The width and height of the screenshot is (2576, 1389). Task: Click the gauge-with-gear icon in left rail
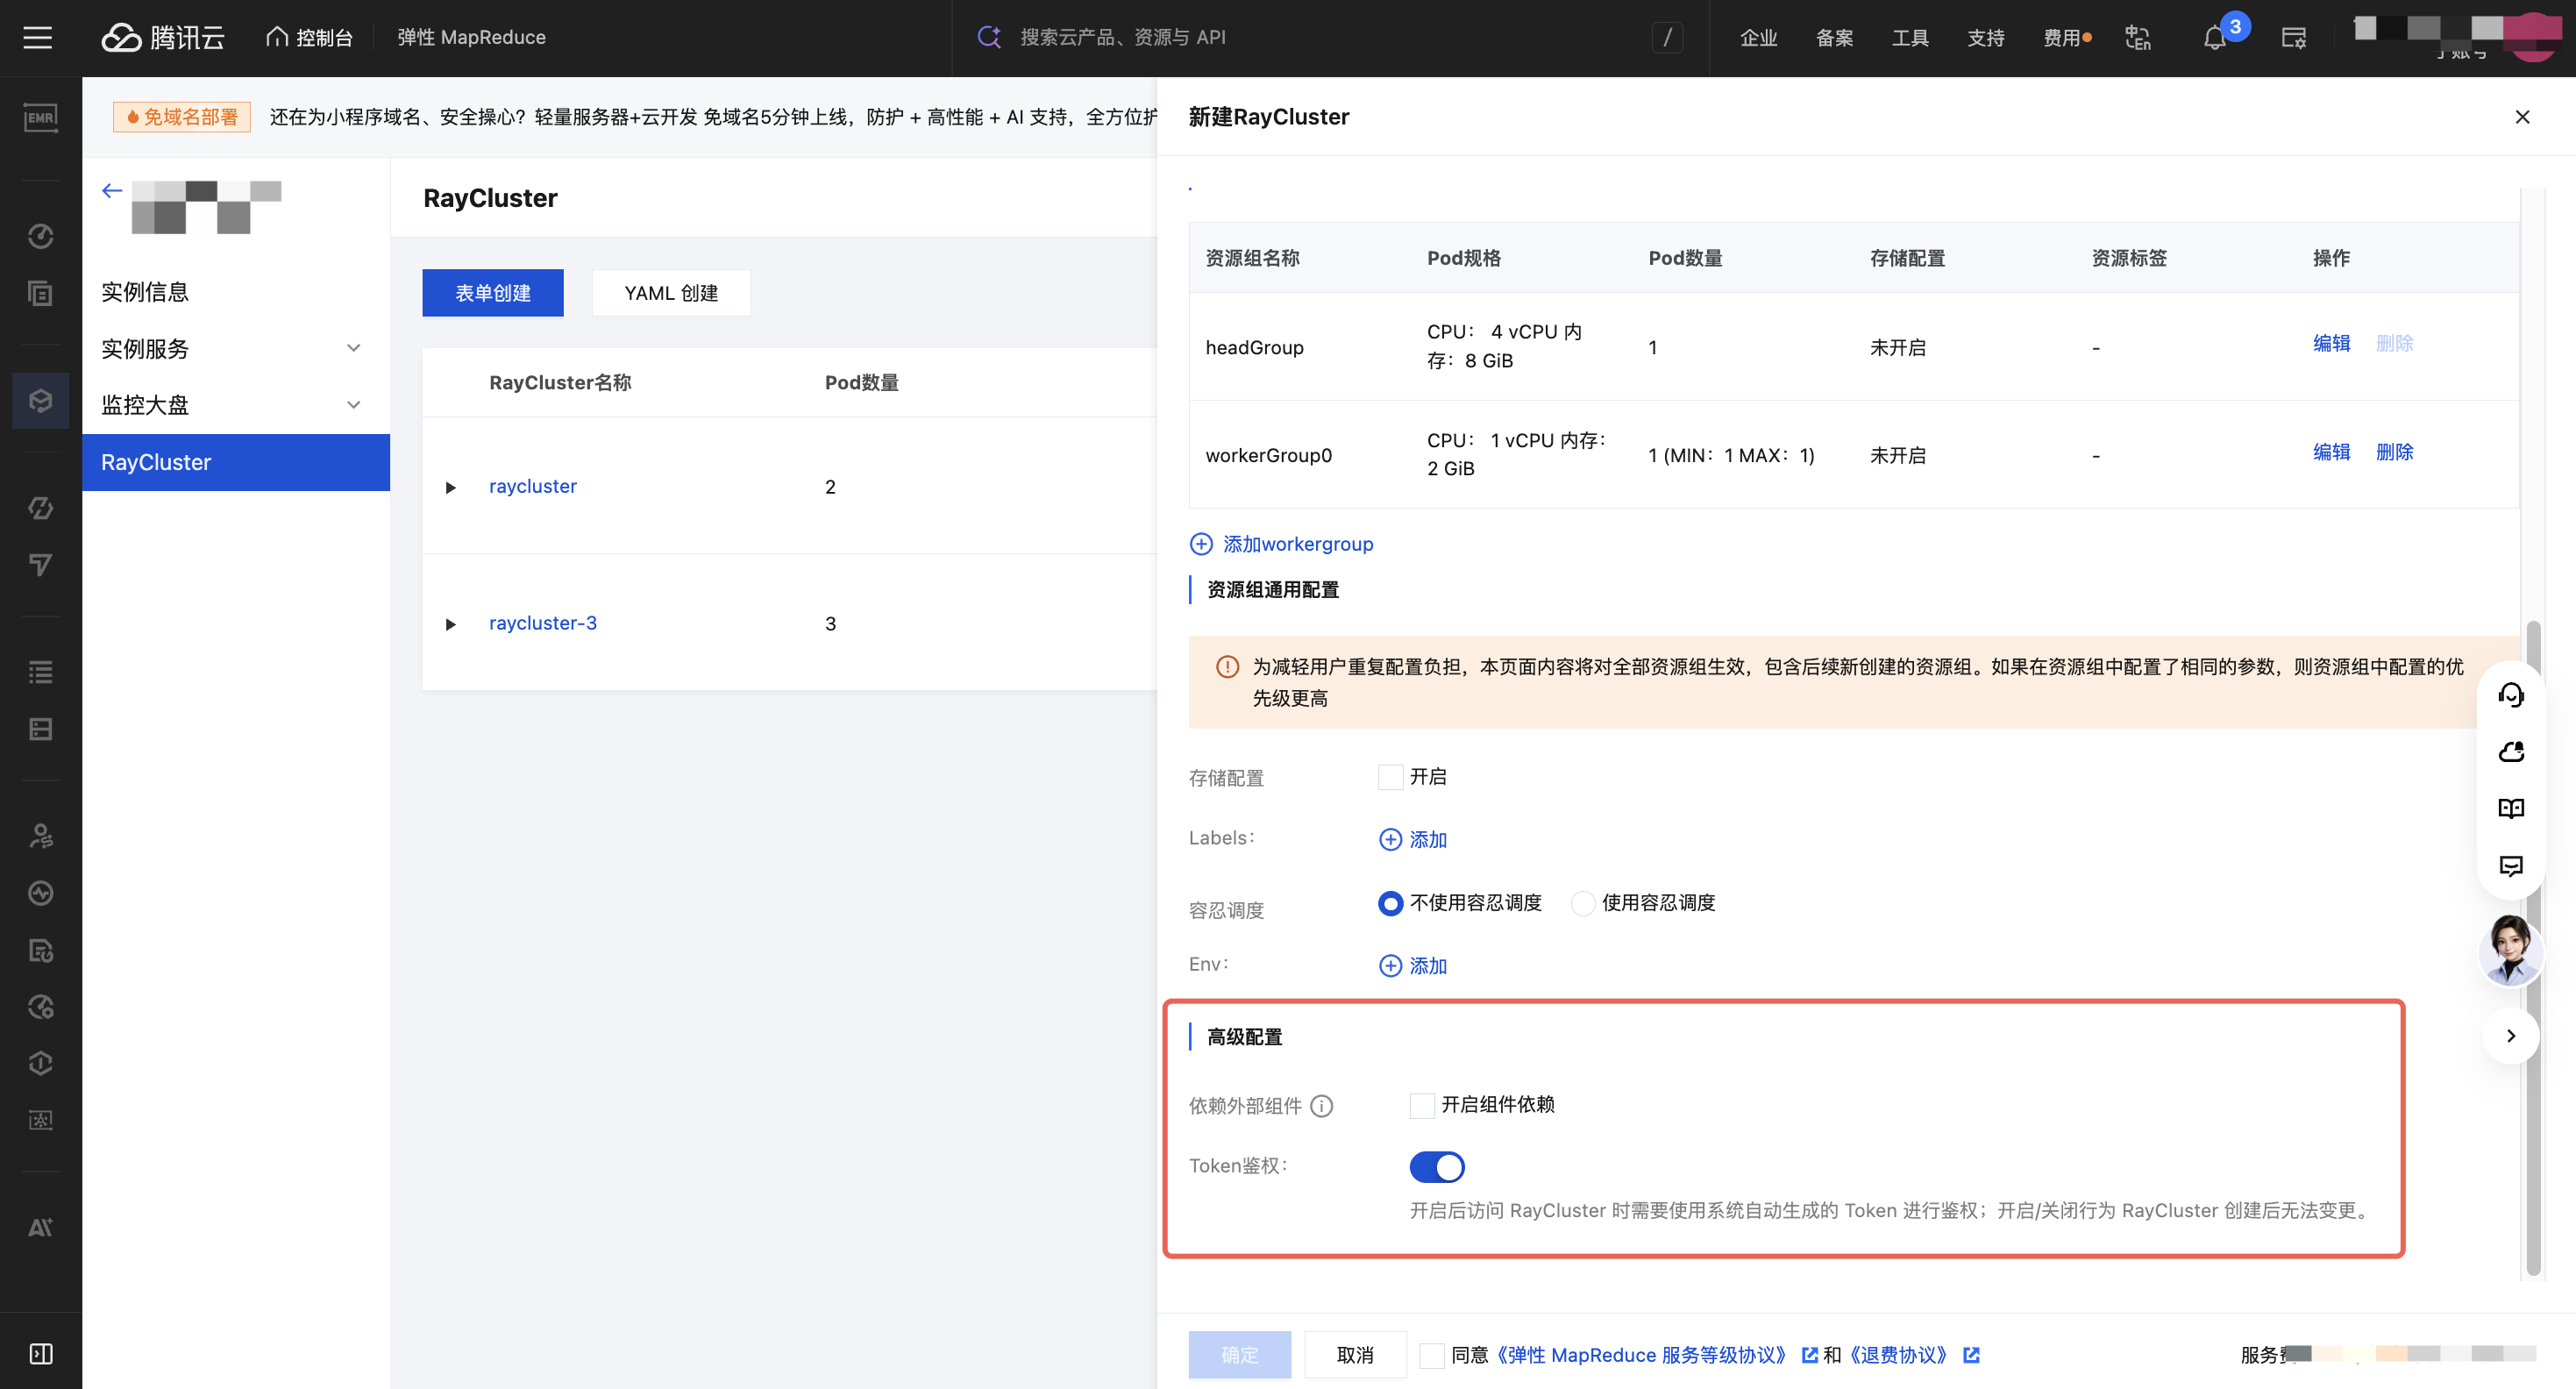(x=41, y=1007)
